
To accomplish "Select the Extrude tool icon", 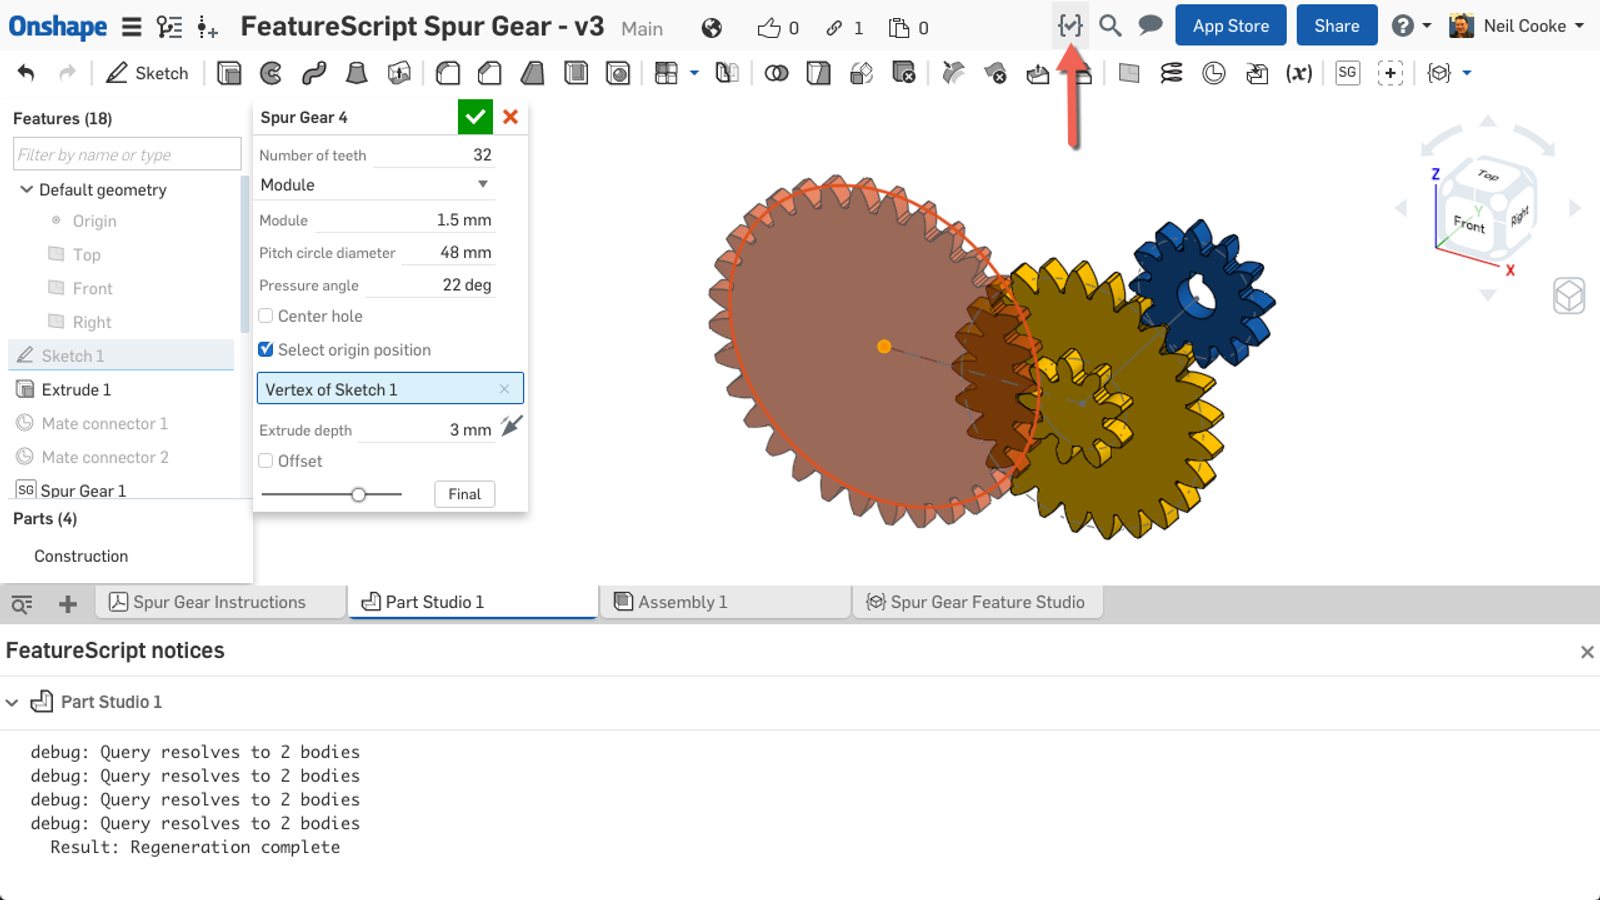I will click(229, 73).
